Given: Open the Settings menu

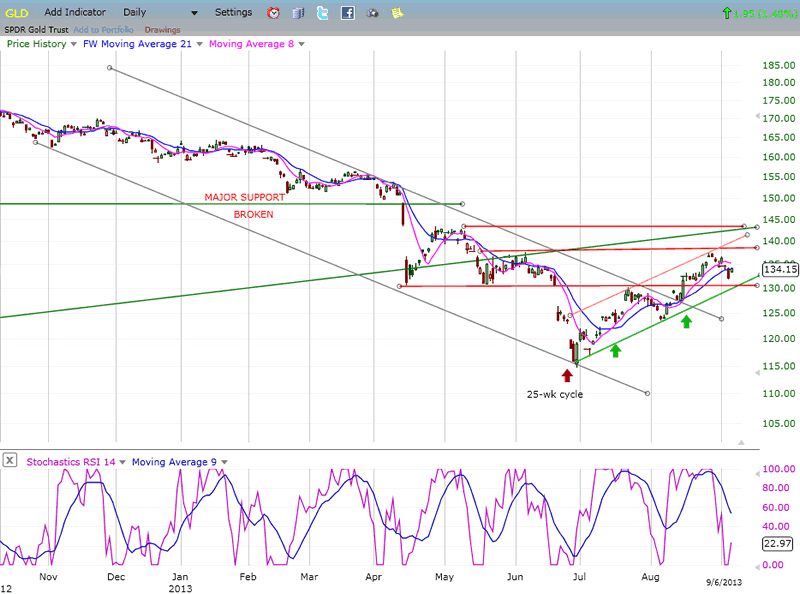Looking at the screenshot, I should click(x=233, y=13).
